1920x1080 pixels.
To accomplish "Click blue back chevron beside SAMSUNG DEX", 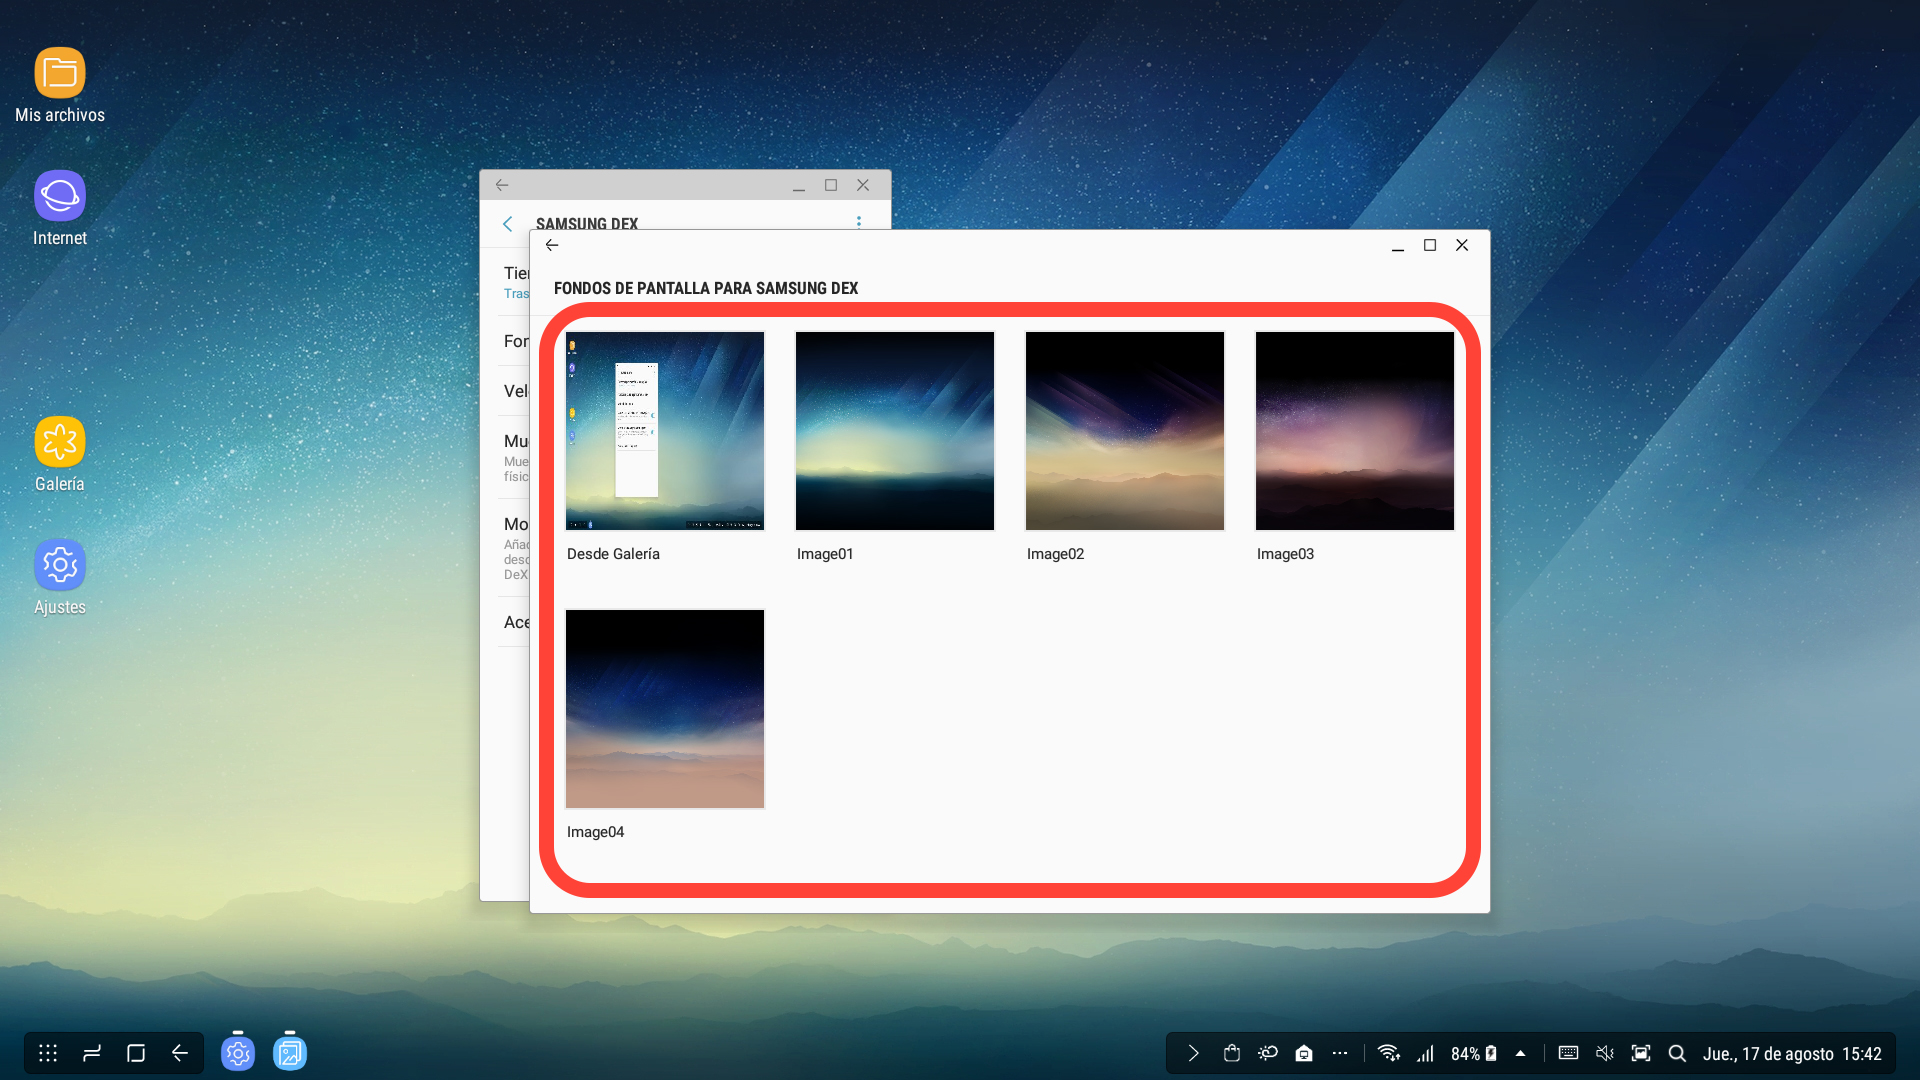I will point(508,224).
